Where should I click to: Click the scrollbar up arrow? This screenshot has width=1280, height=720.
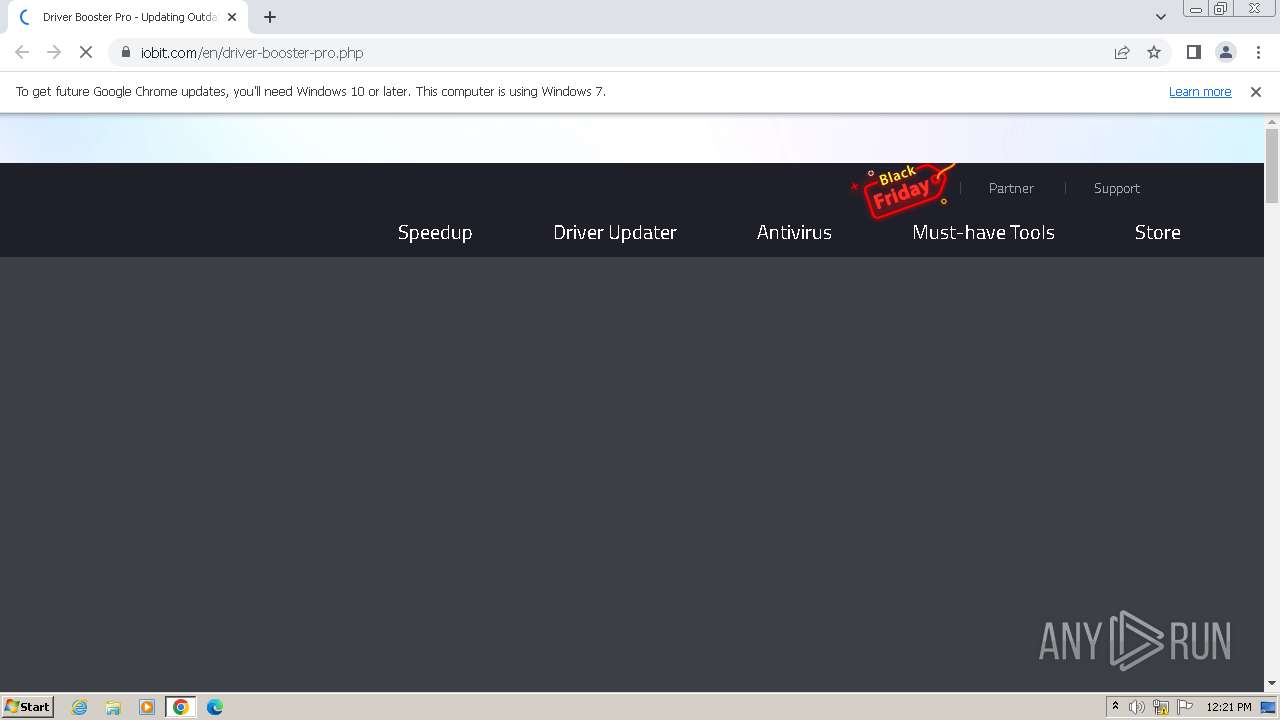click(x=1272, y=121)
